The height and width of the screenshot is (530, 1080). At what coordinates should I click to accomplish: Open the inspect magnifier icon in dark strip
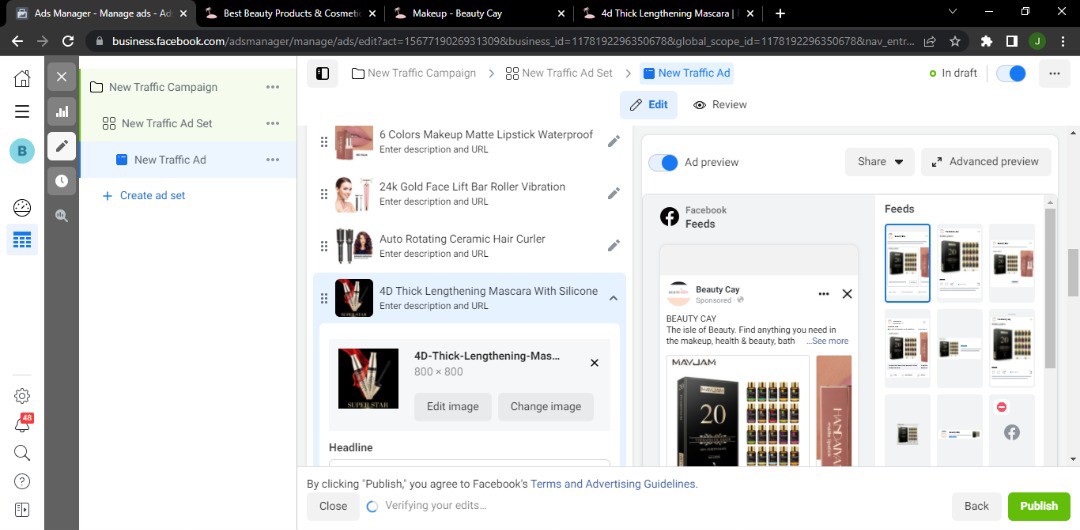click(x=61, y=216)
